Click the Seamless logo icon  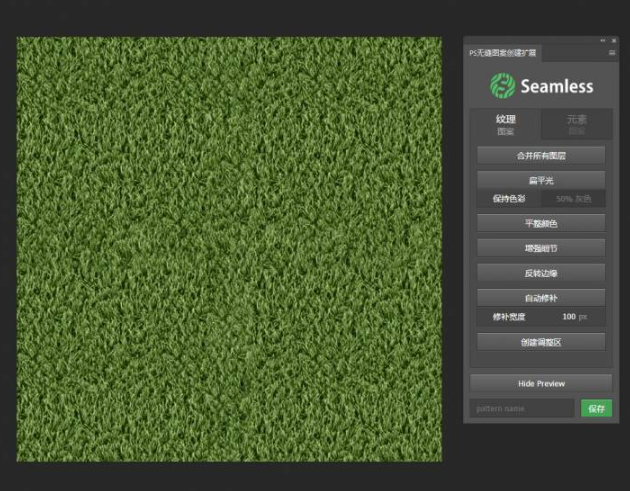click(x=502, y=86)
